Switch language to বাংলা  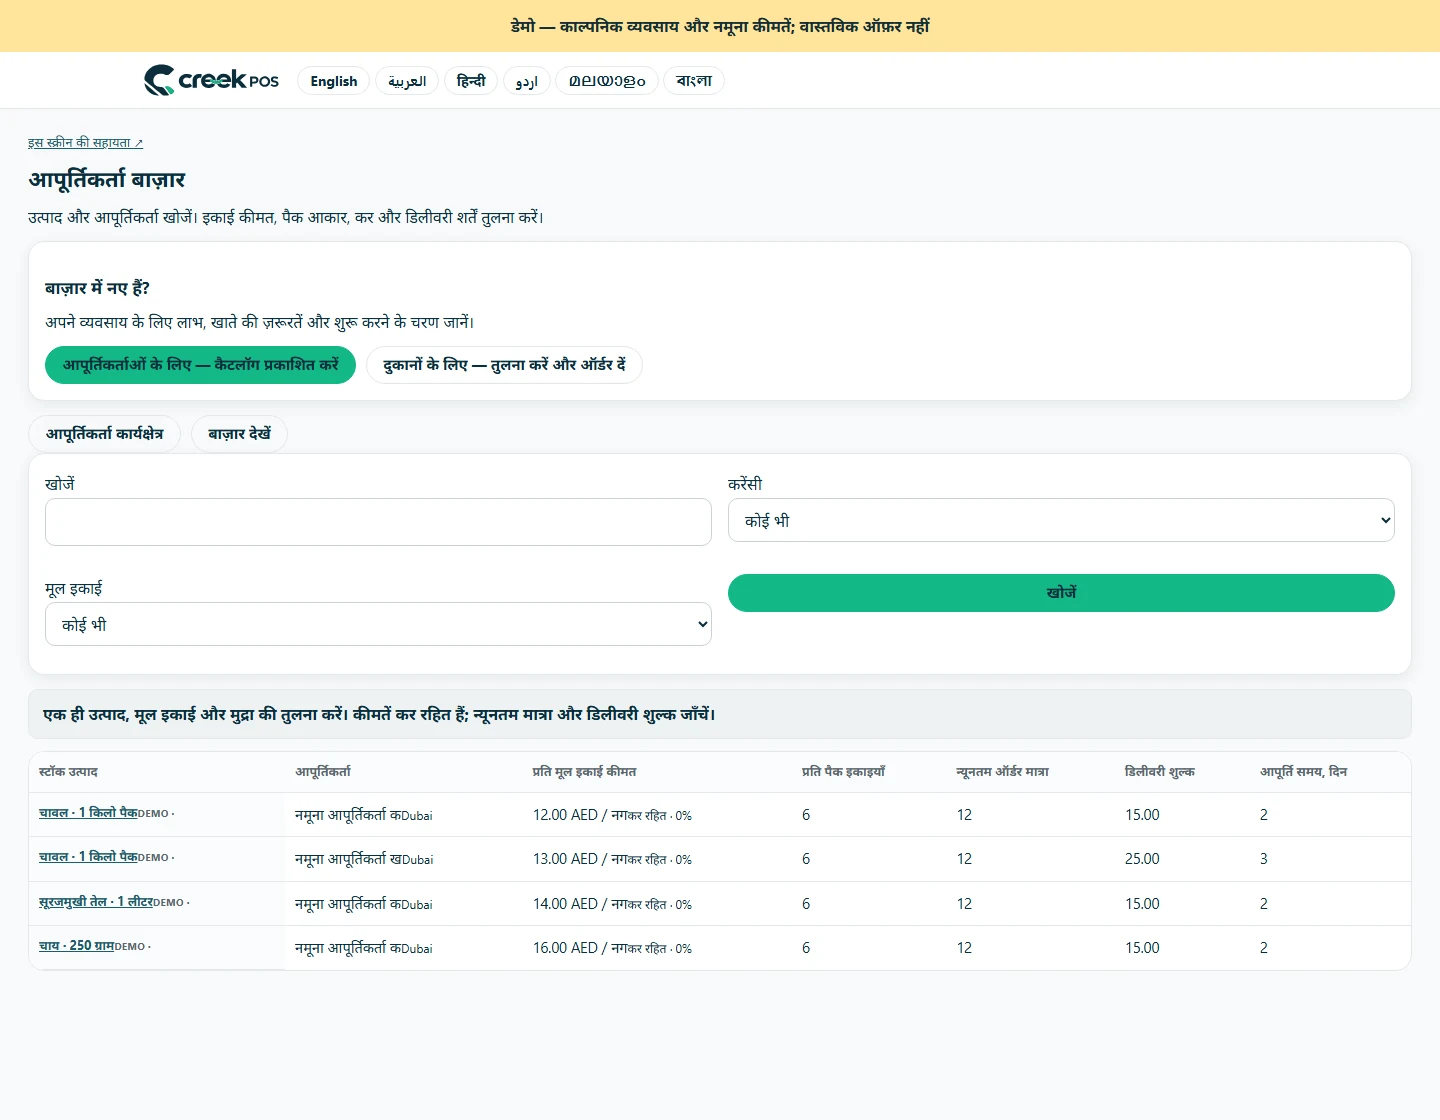coord(694,81)
